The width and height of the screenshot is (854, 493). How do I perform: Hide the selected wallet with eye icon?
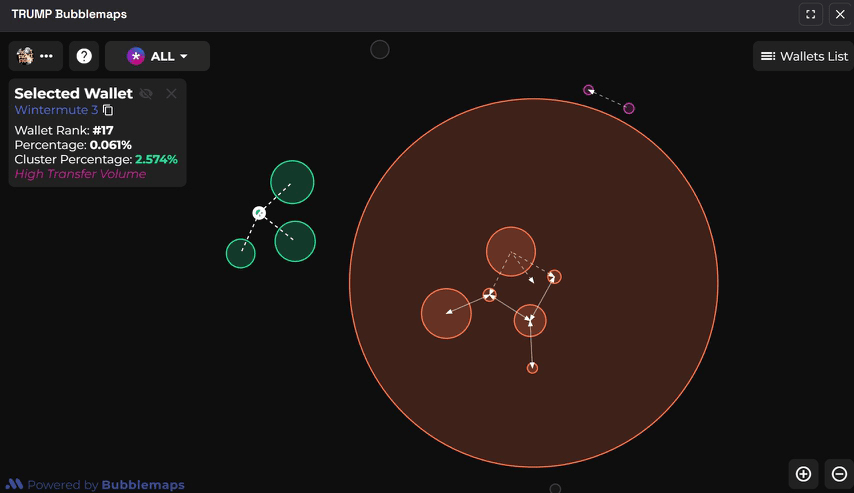(x=146, y=94)
